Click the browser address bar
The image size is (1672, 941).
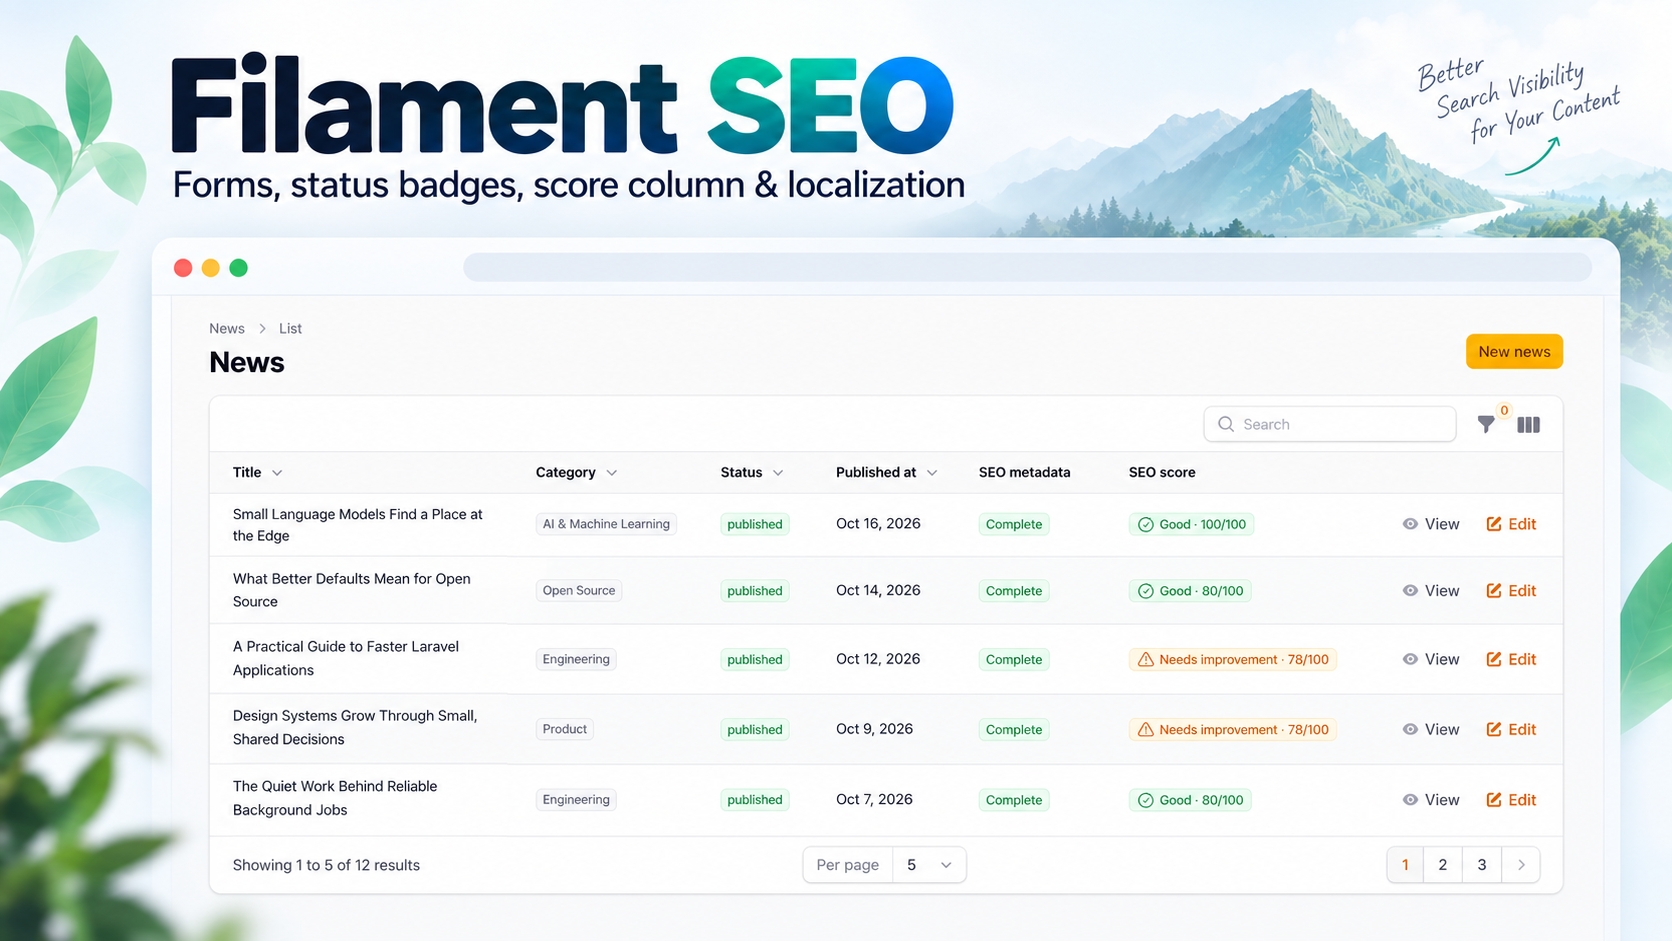[x=1027, y=267]
